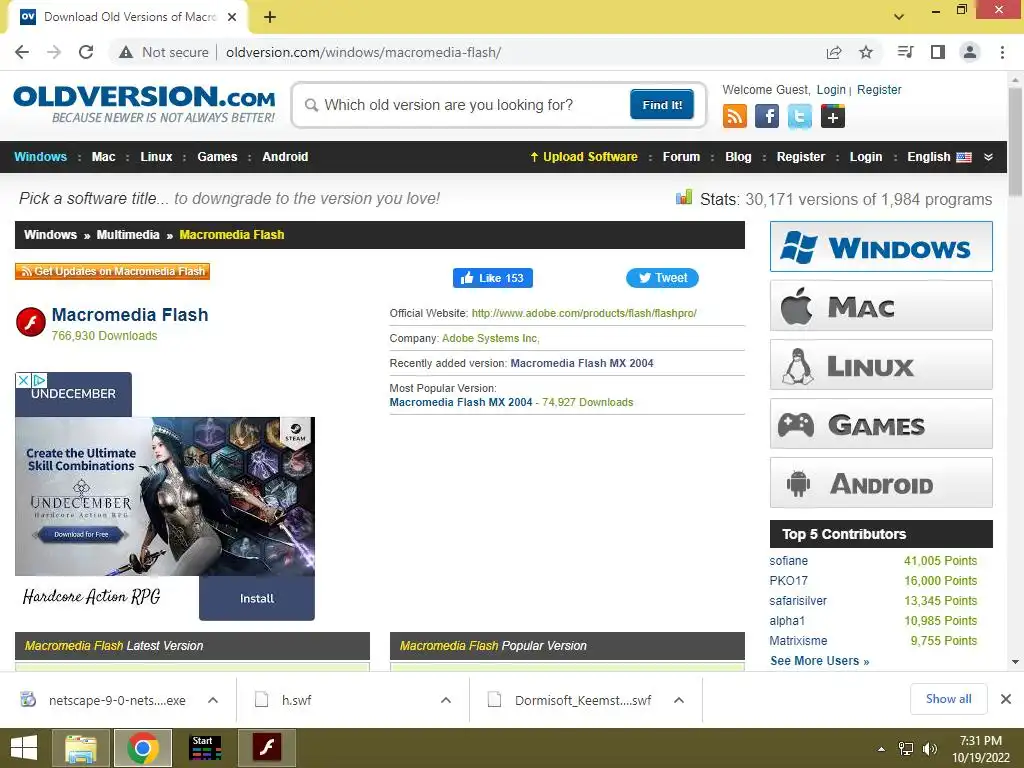Open the Twitter social icon
This screenshot has height=768, width=1024.
click(799, 117)
